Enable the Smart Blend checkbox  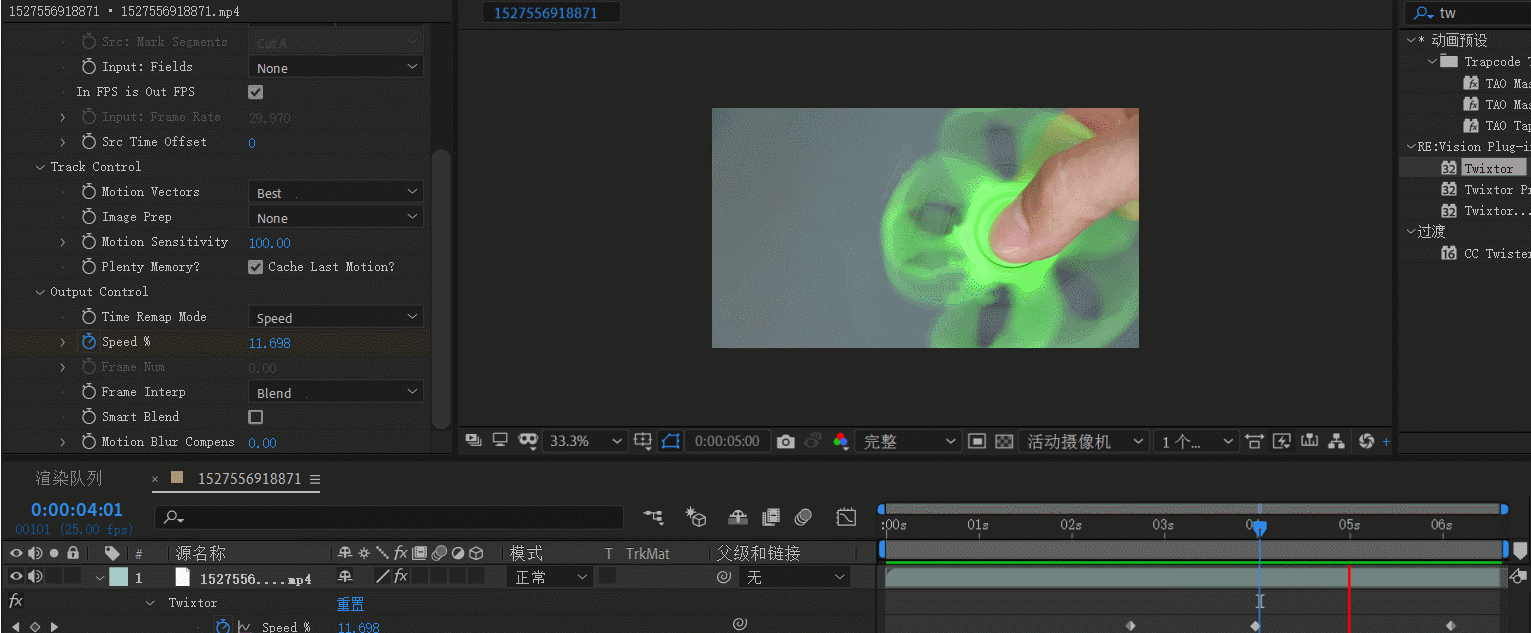[x=256, y=417]
